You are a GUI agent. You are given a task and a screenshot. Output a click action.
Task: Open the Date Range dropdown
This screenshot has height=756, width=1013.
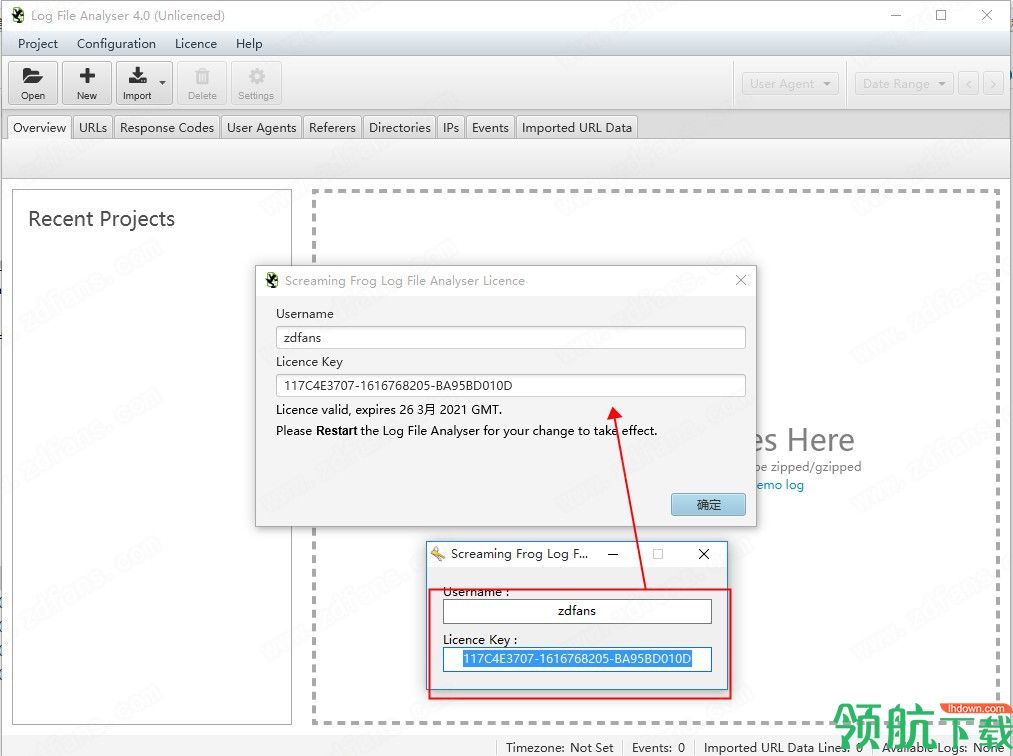pyautogui.click(x=903, y=83)
